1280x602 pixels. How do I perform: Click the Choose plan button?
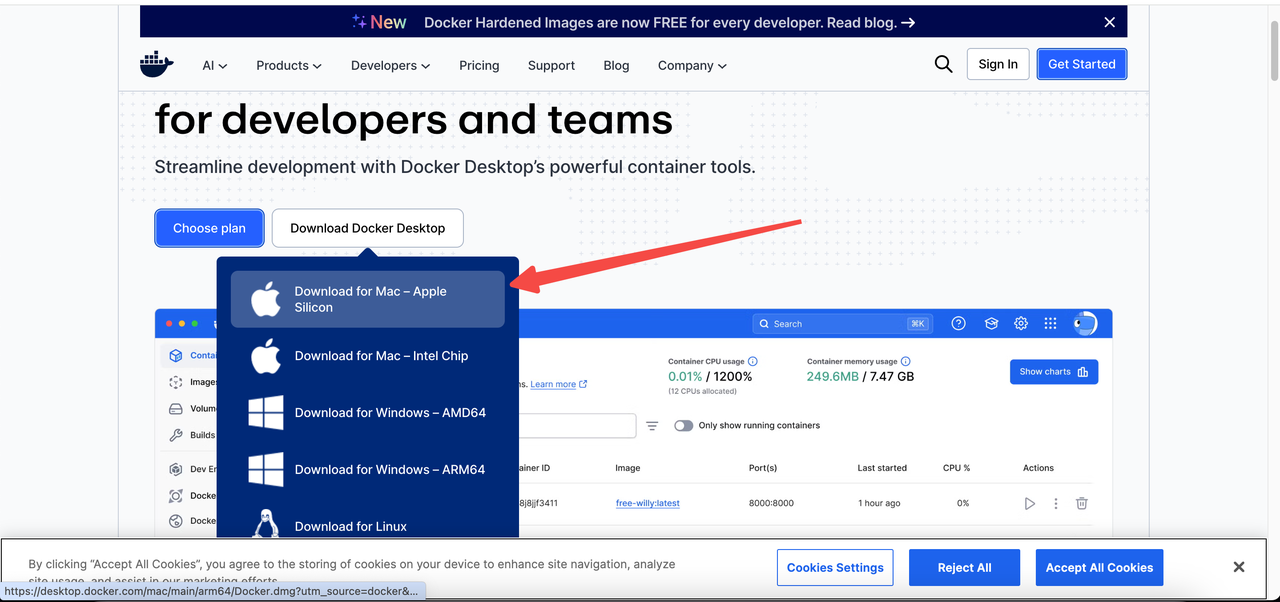[209, 228]
